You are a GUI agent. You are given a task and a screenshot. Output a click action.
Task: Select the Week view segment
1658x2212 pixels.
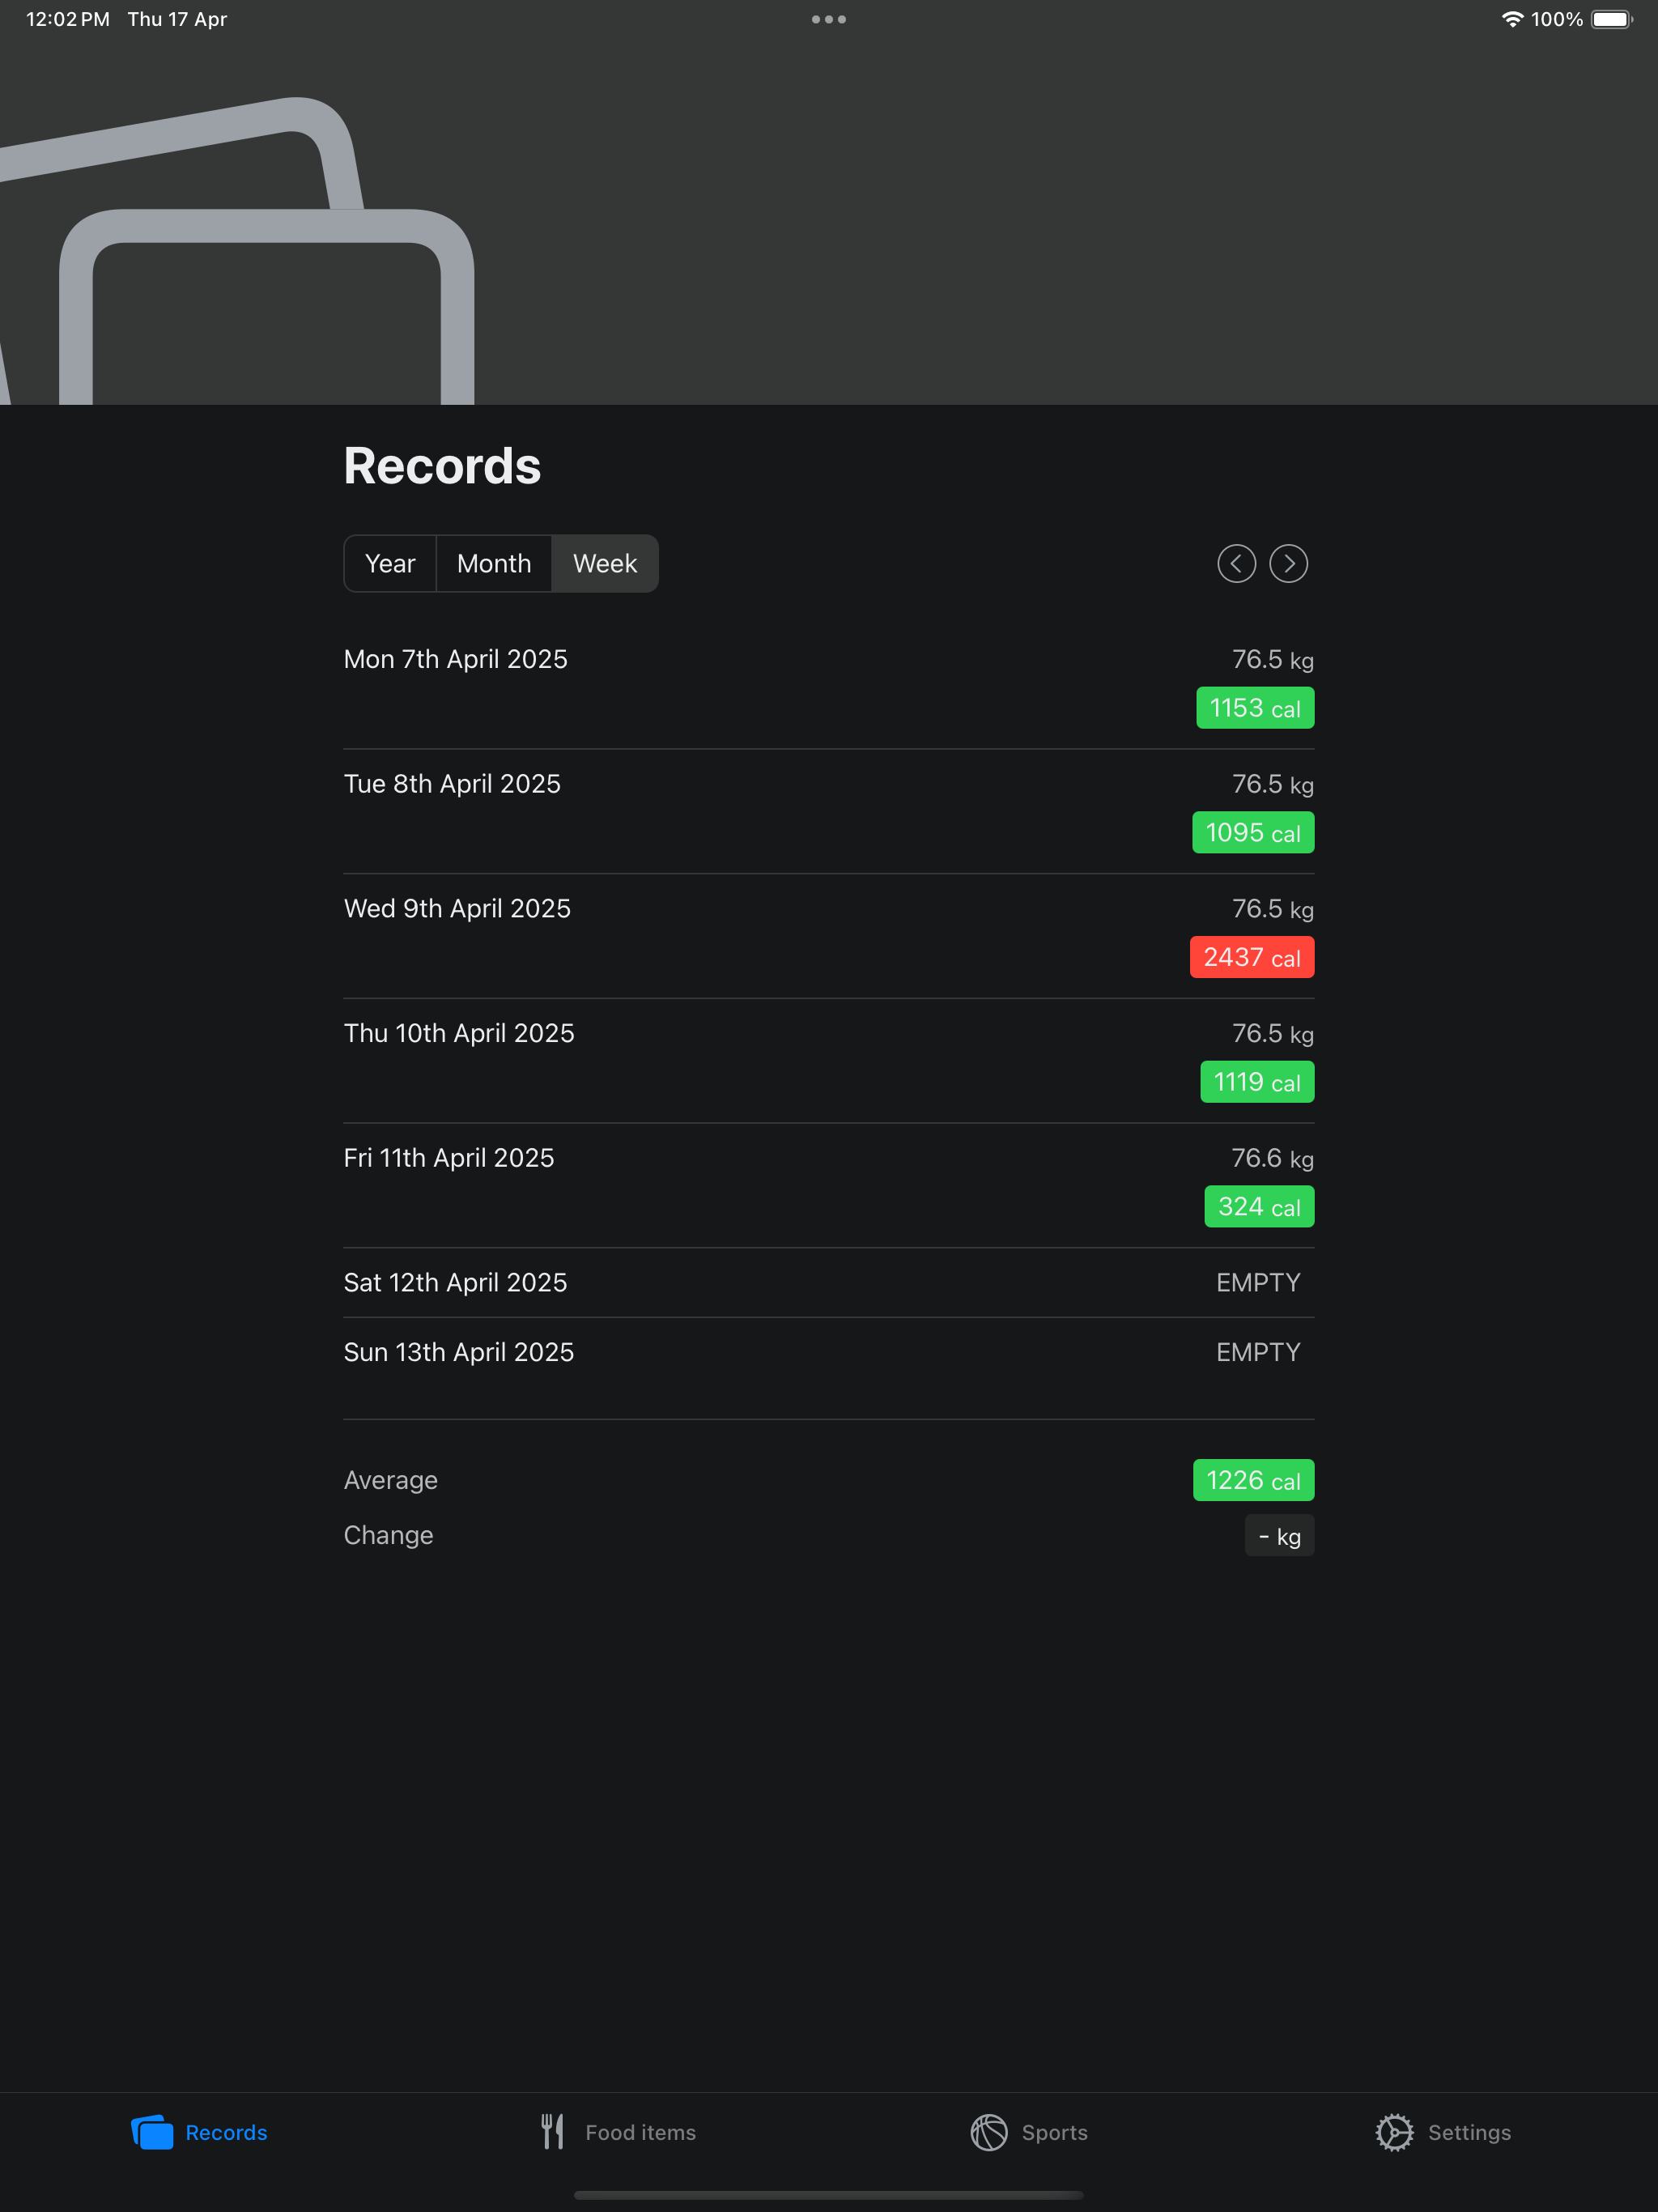point(605,564)
